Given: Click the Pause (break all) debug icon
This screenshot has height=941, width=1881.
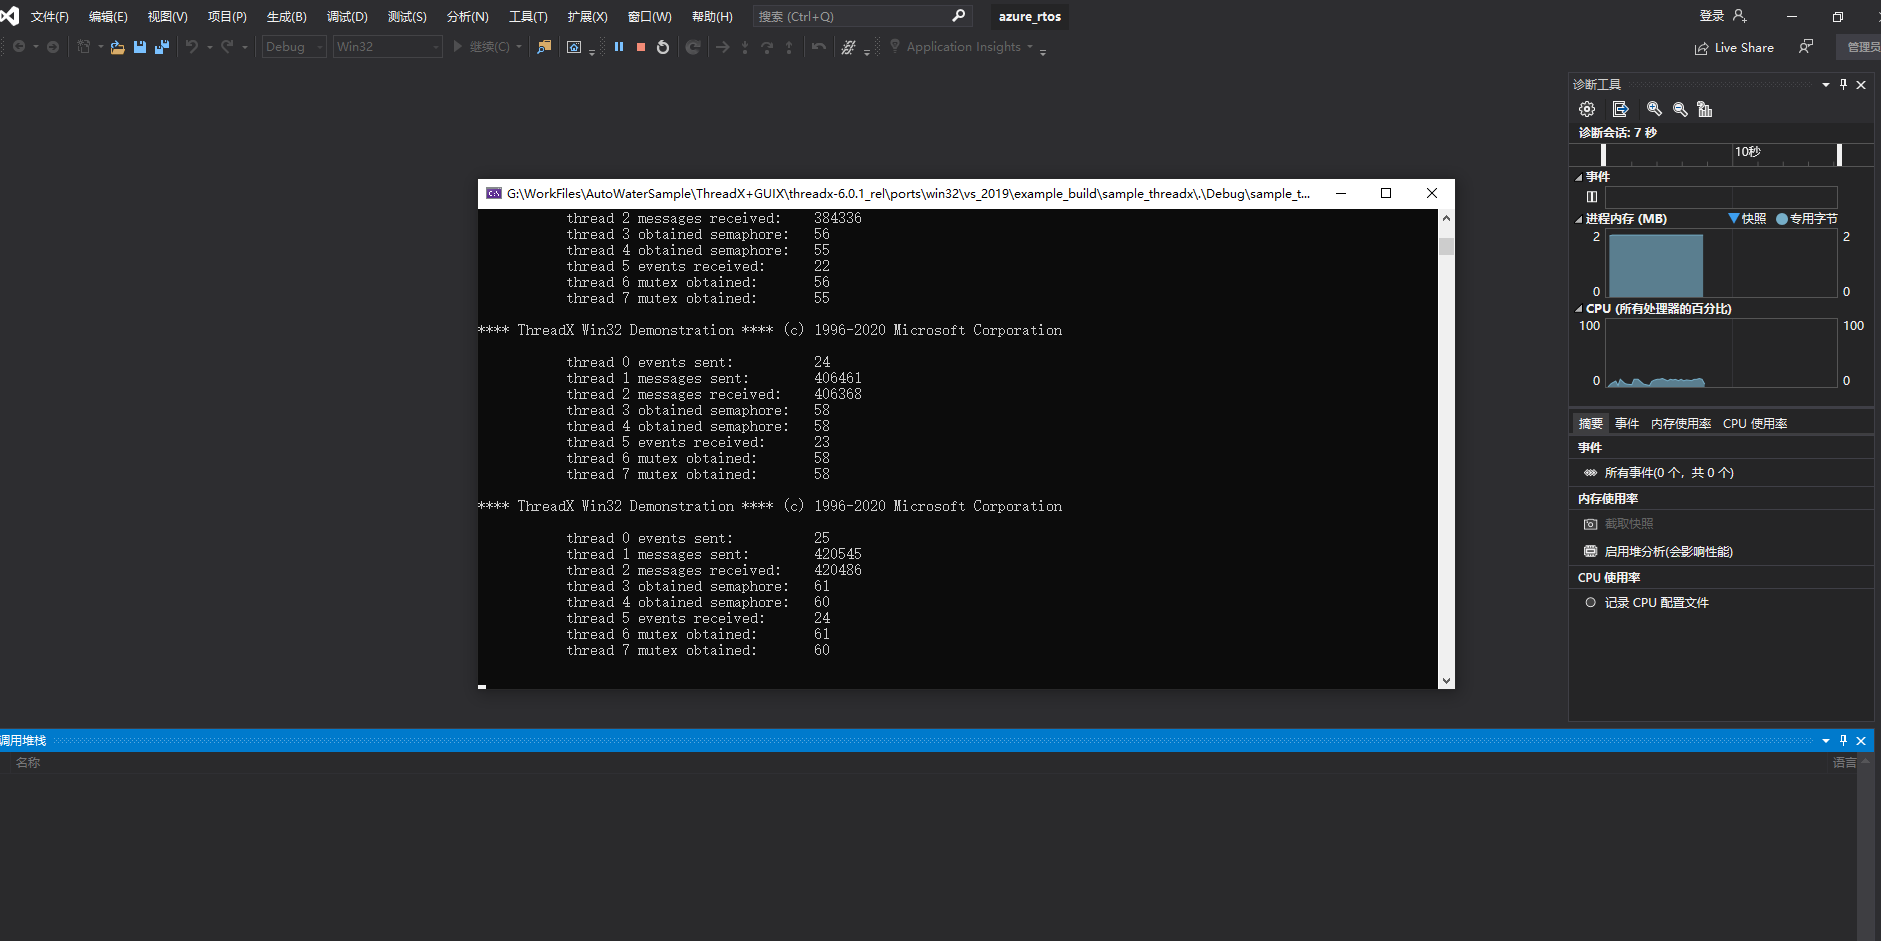Looking at the screenshot, I should point(619,47).
